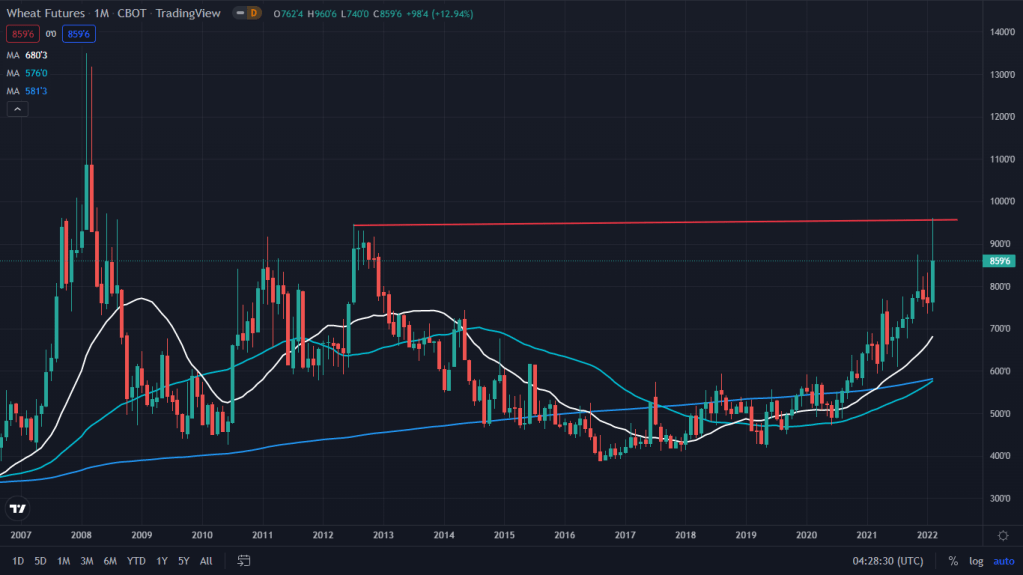The image size is (1023, 575).
Task: Click the TradingView logo on the chart
Action: click(17, 509)
